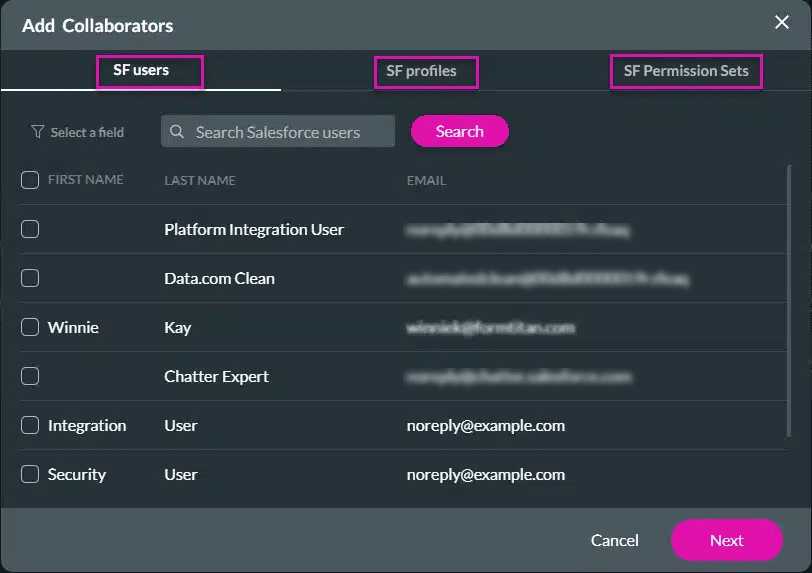Click the first name Winnie
This screenshot has height=573, width=812.
pyautogui.click(x=73, y=327)
